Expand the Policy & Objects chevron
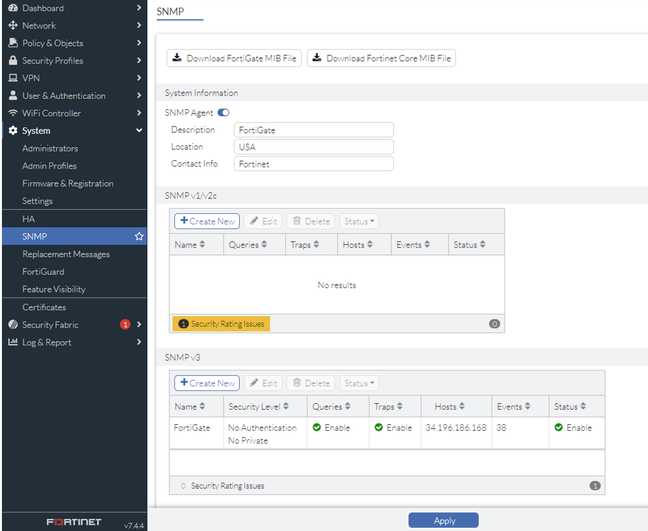648x531 pixels. [x=139, y=43]
